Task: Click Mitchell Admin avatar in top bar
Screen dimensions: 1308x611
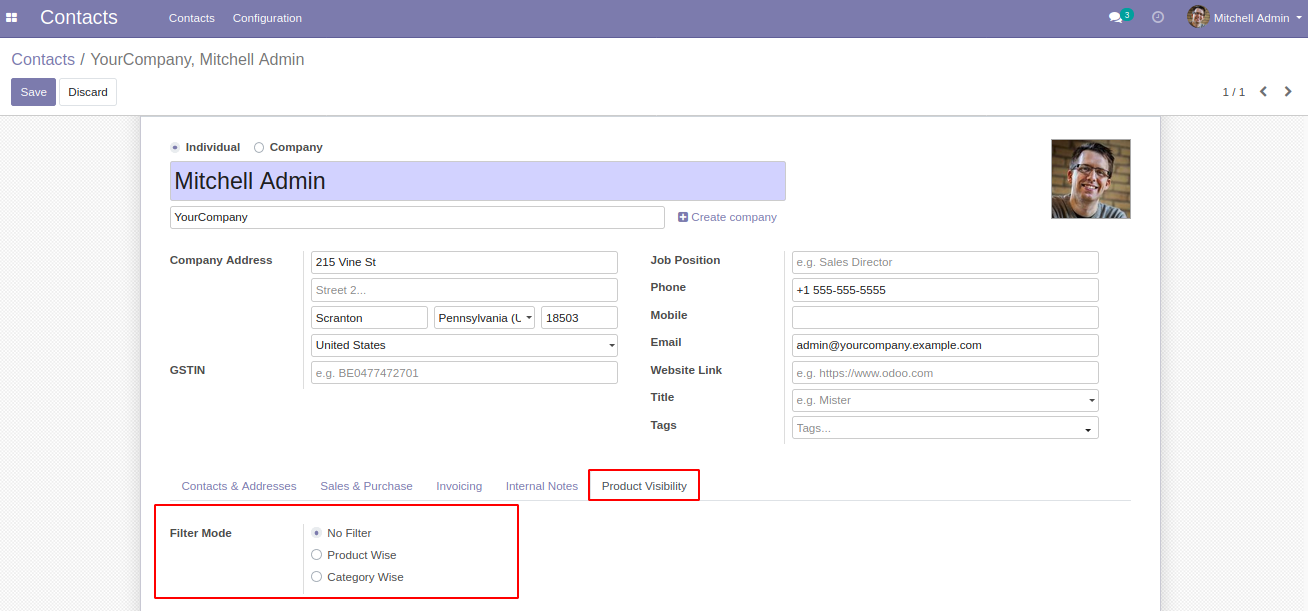Action: point(1197,17)
